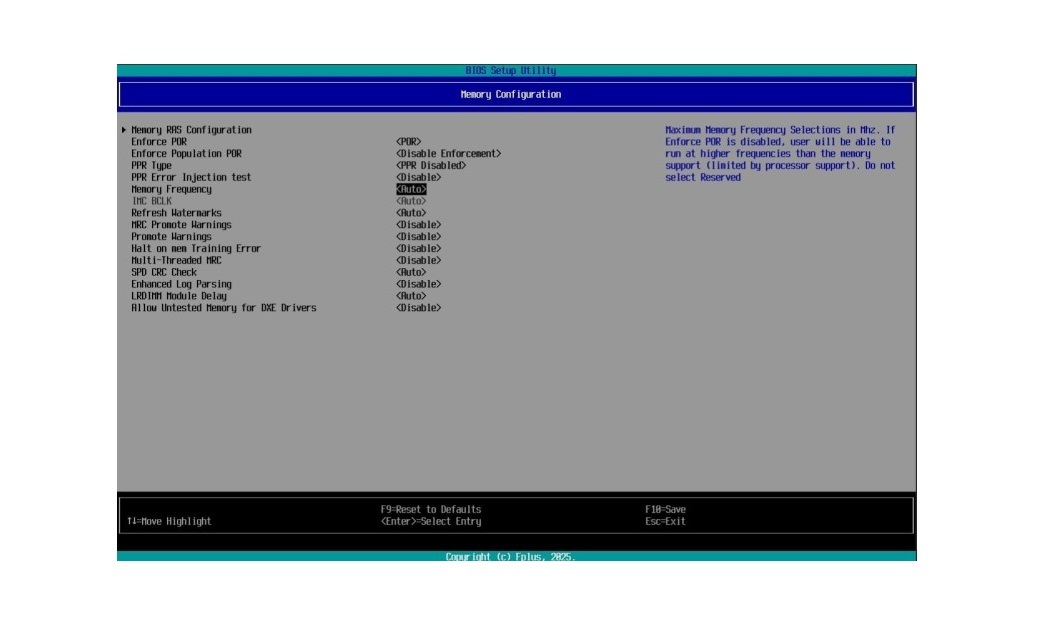Screen dimensions: 1059x644
Task: Toggle Allow Untested Memory for DXE Drivers
Action: tap(418, 308)
